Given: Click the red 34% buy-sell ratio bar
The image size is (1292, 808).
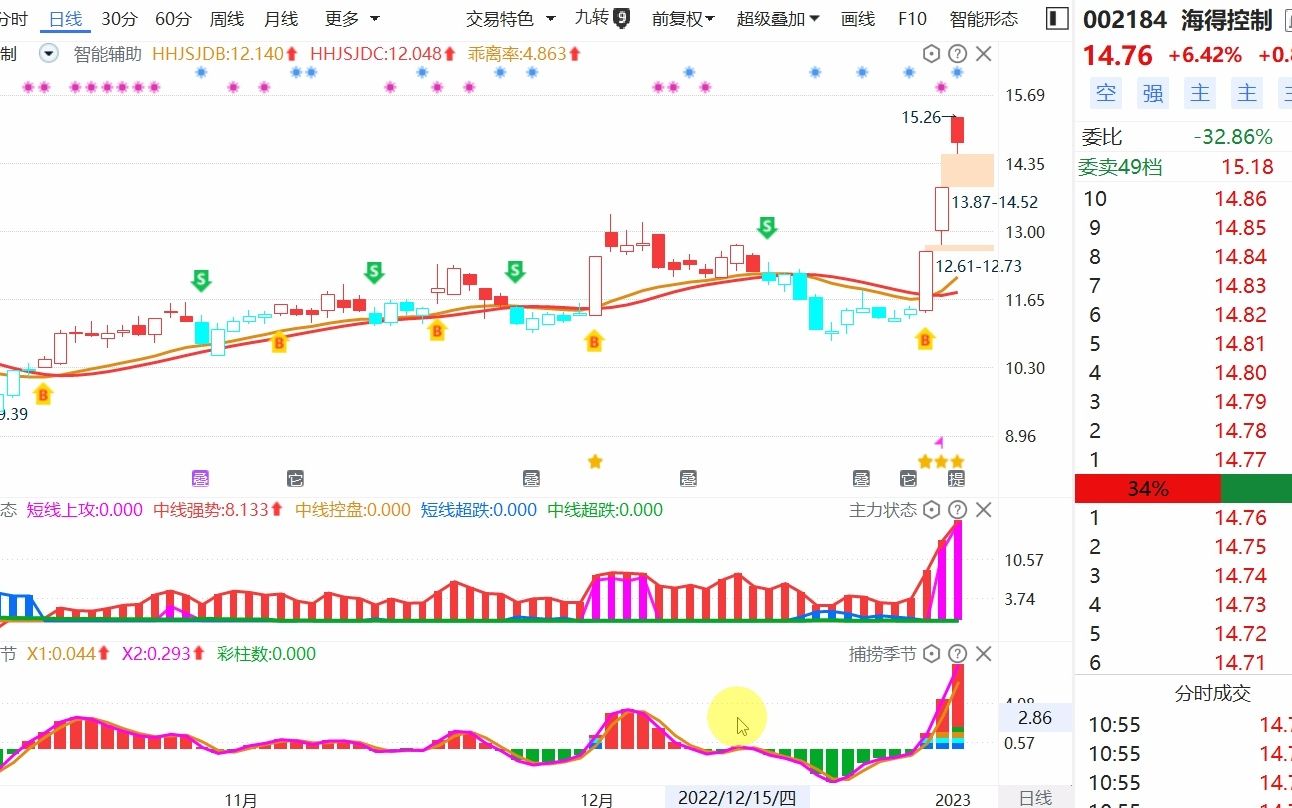Looking at the screenshot, I should click(1148, 489).
